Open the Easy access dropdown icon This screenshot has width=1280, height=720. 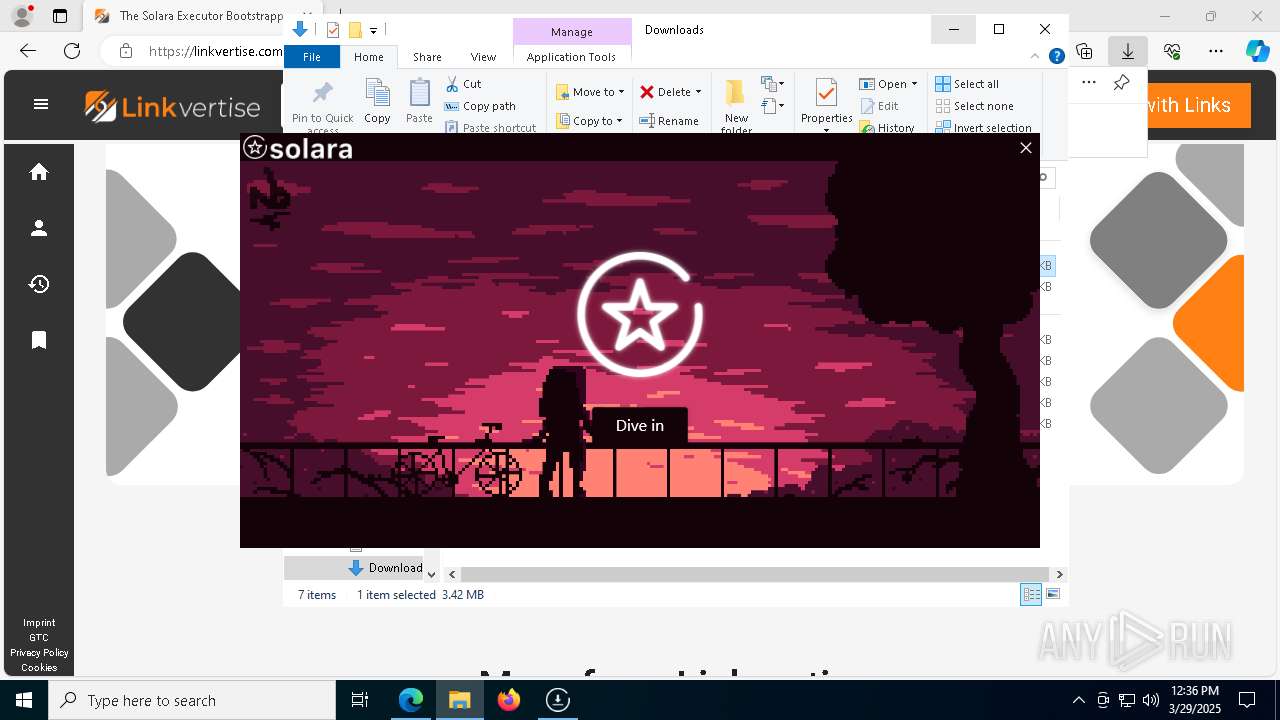coord(772,106)
